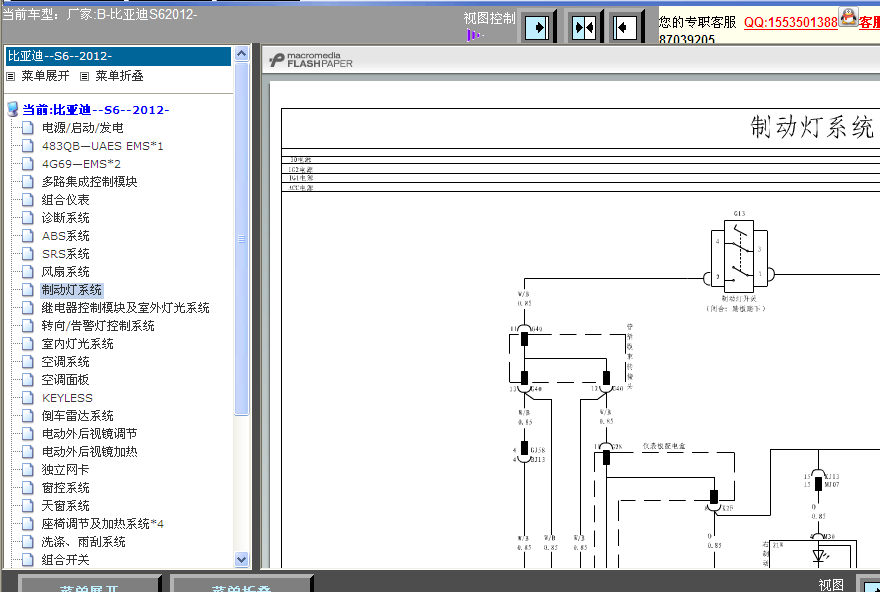Open the 4G69—EMS*2 entry
The image size is (880, 592).
tap(81, 164)
